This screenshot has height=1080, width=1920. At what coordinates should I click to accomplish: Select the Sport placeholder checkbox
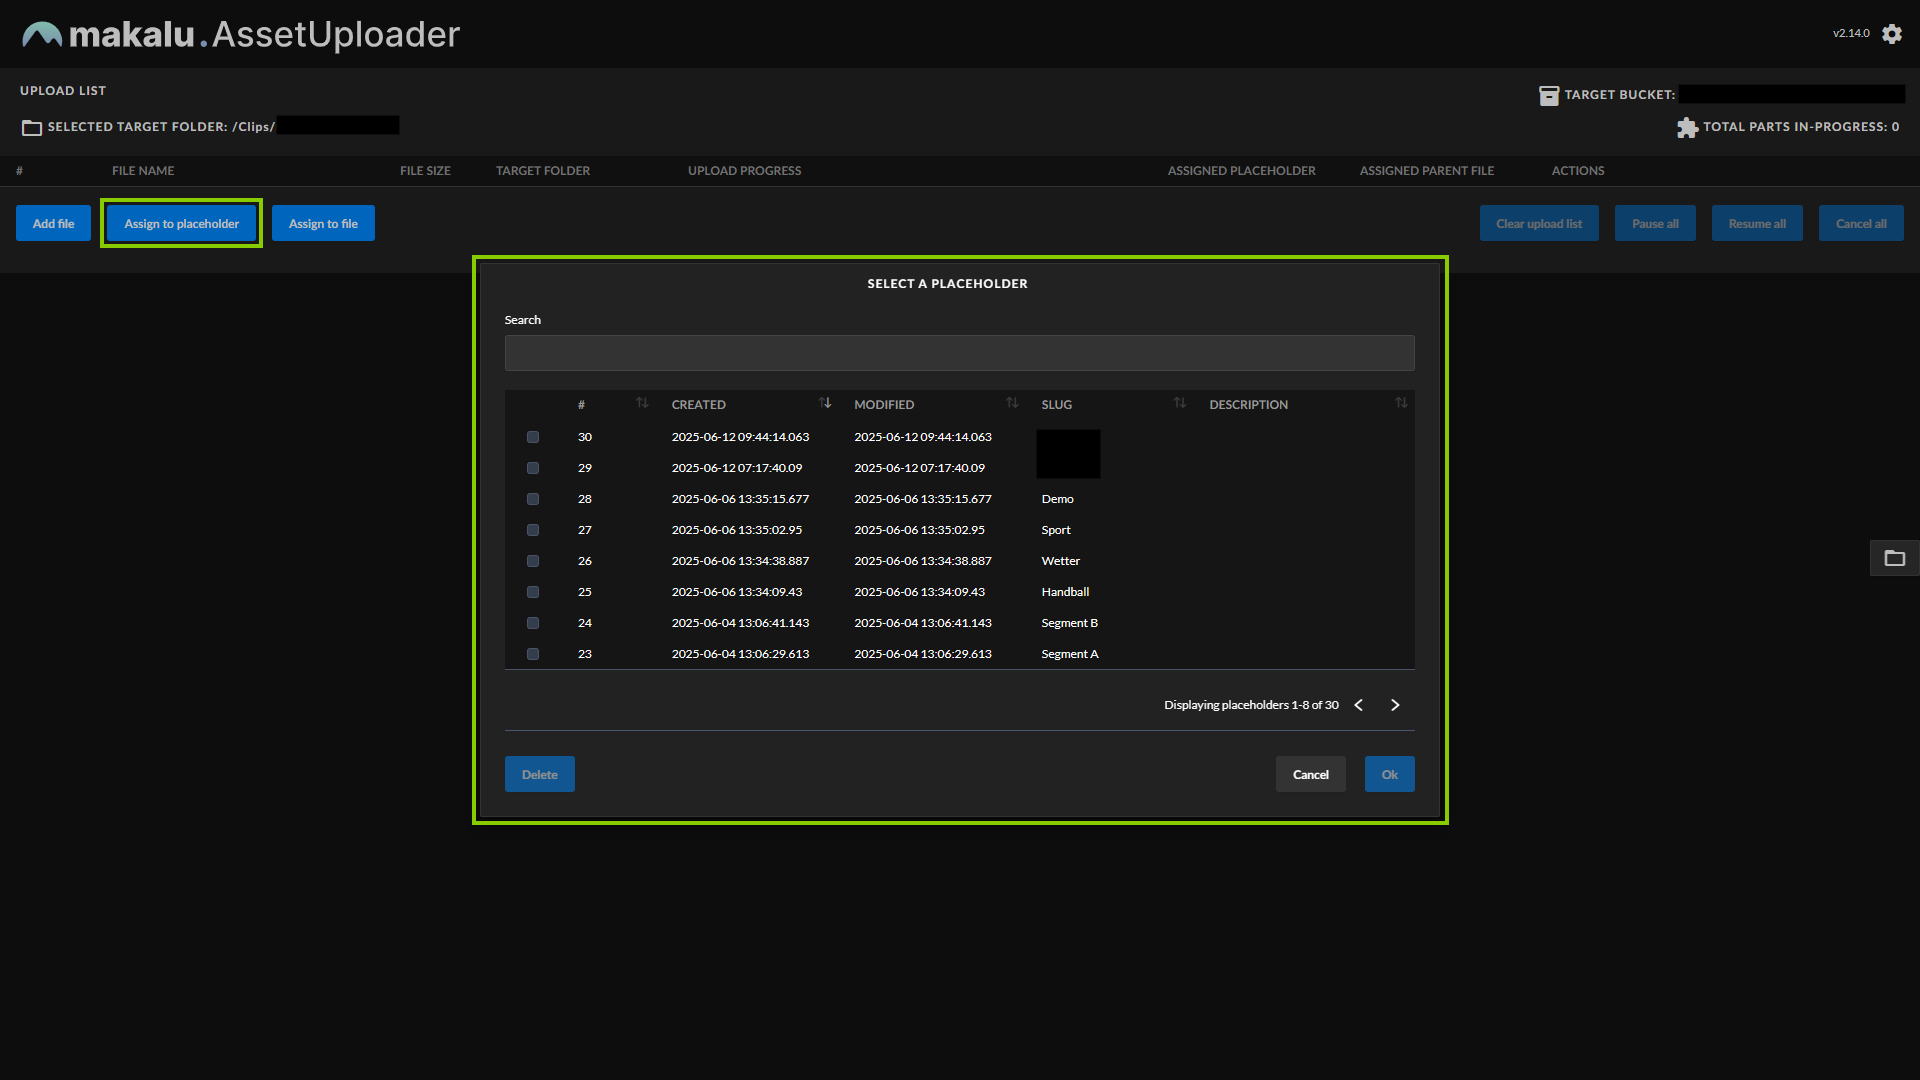(532, 530)
